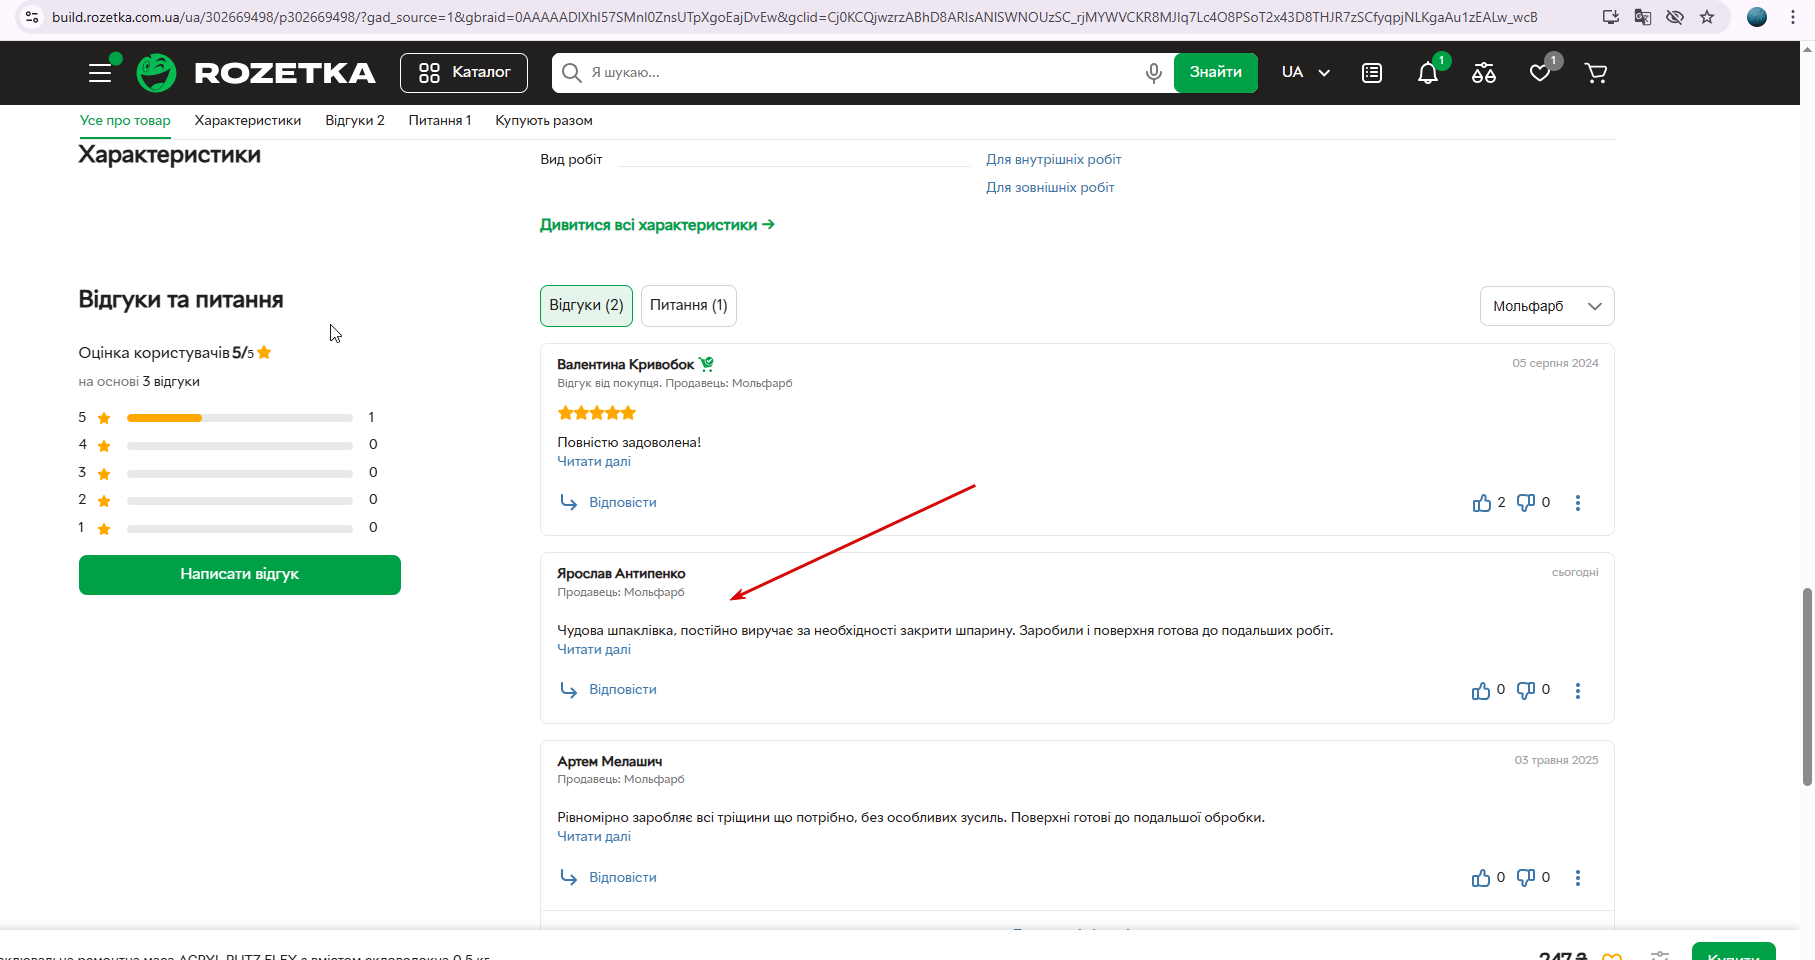Open the shopping cart icon
Viewport: 1815px width, 960px height.
point(1596,73)
